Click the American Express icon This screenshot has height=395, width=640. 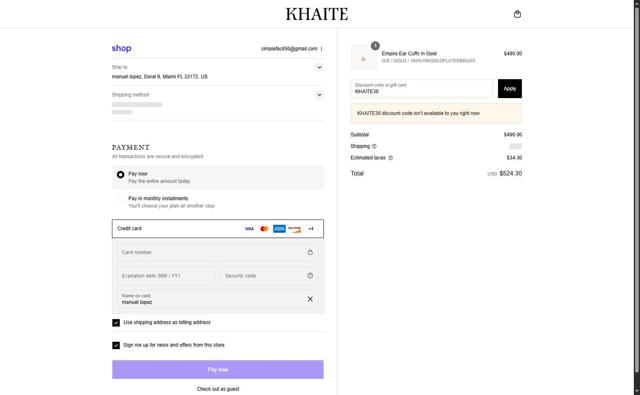click(x=279, y=229)
